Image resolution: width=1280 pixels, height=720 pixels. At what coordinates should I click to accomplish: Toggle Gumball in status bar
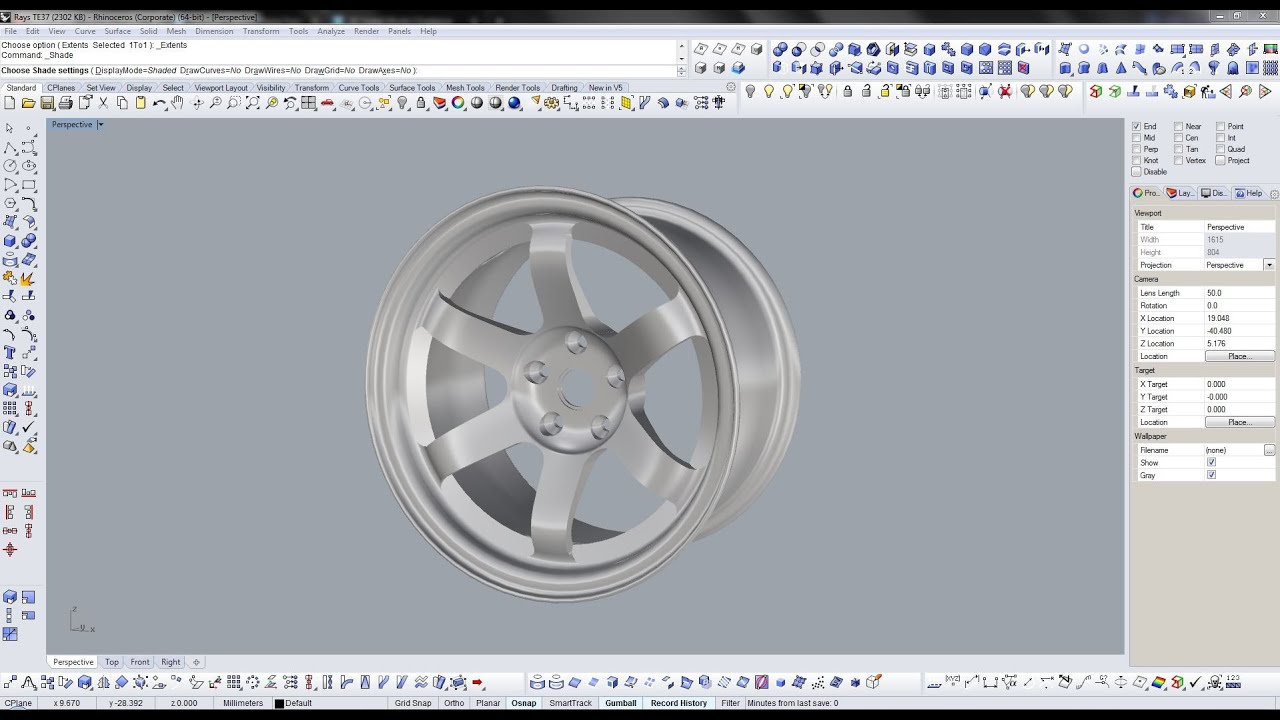point(621,703)
